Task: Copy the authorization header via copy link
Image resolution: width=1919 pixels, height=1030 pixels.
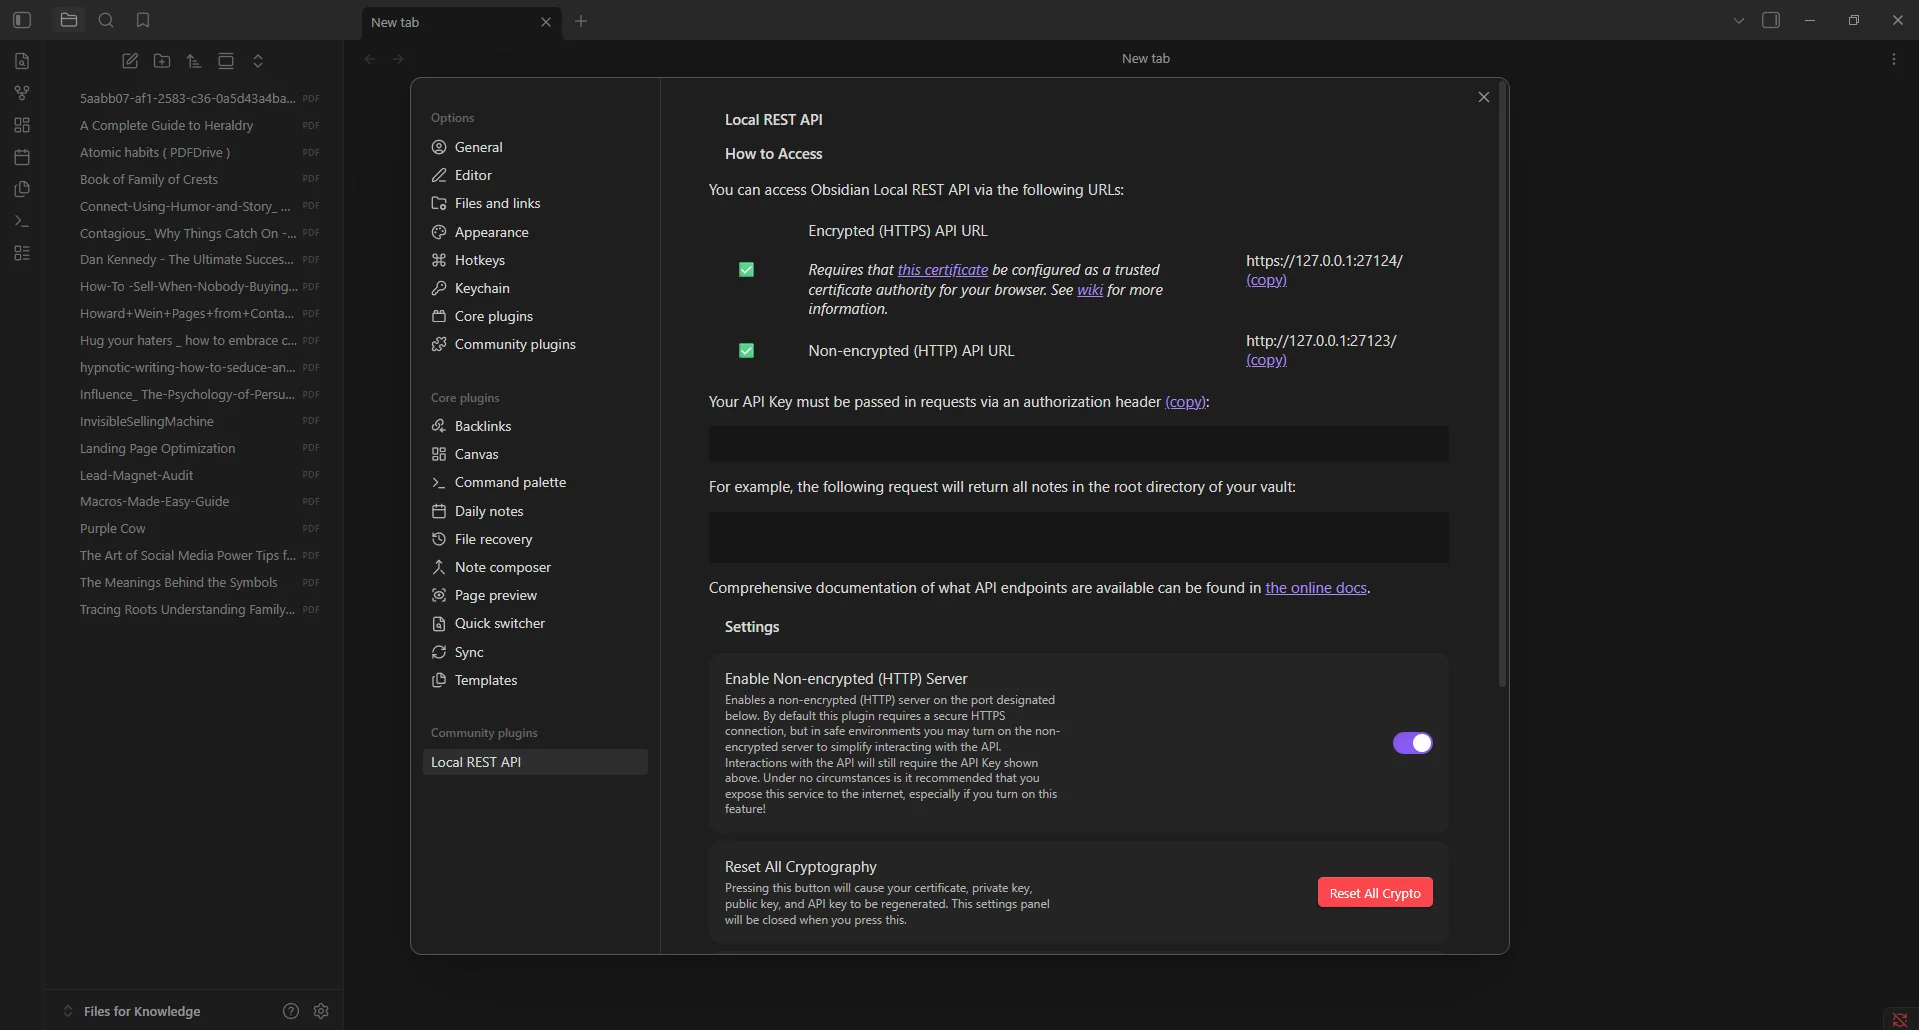Action: coord(1185,402)
